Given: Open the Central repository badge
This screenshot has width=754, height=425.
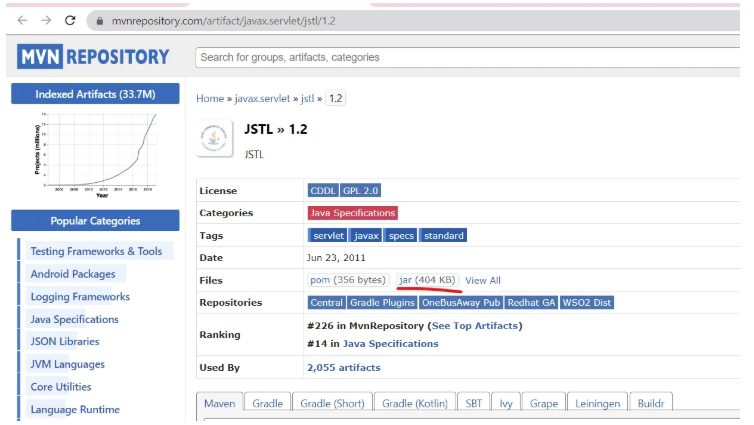Looking at the screenshot, I should tap(327, 302).
